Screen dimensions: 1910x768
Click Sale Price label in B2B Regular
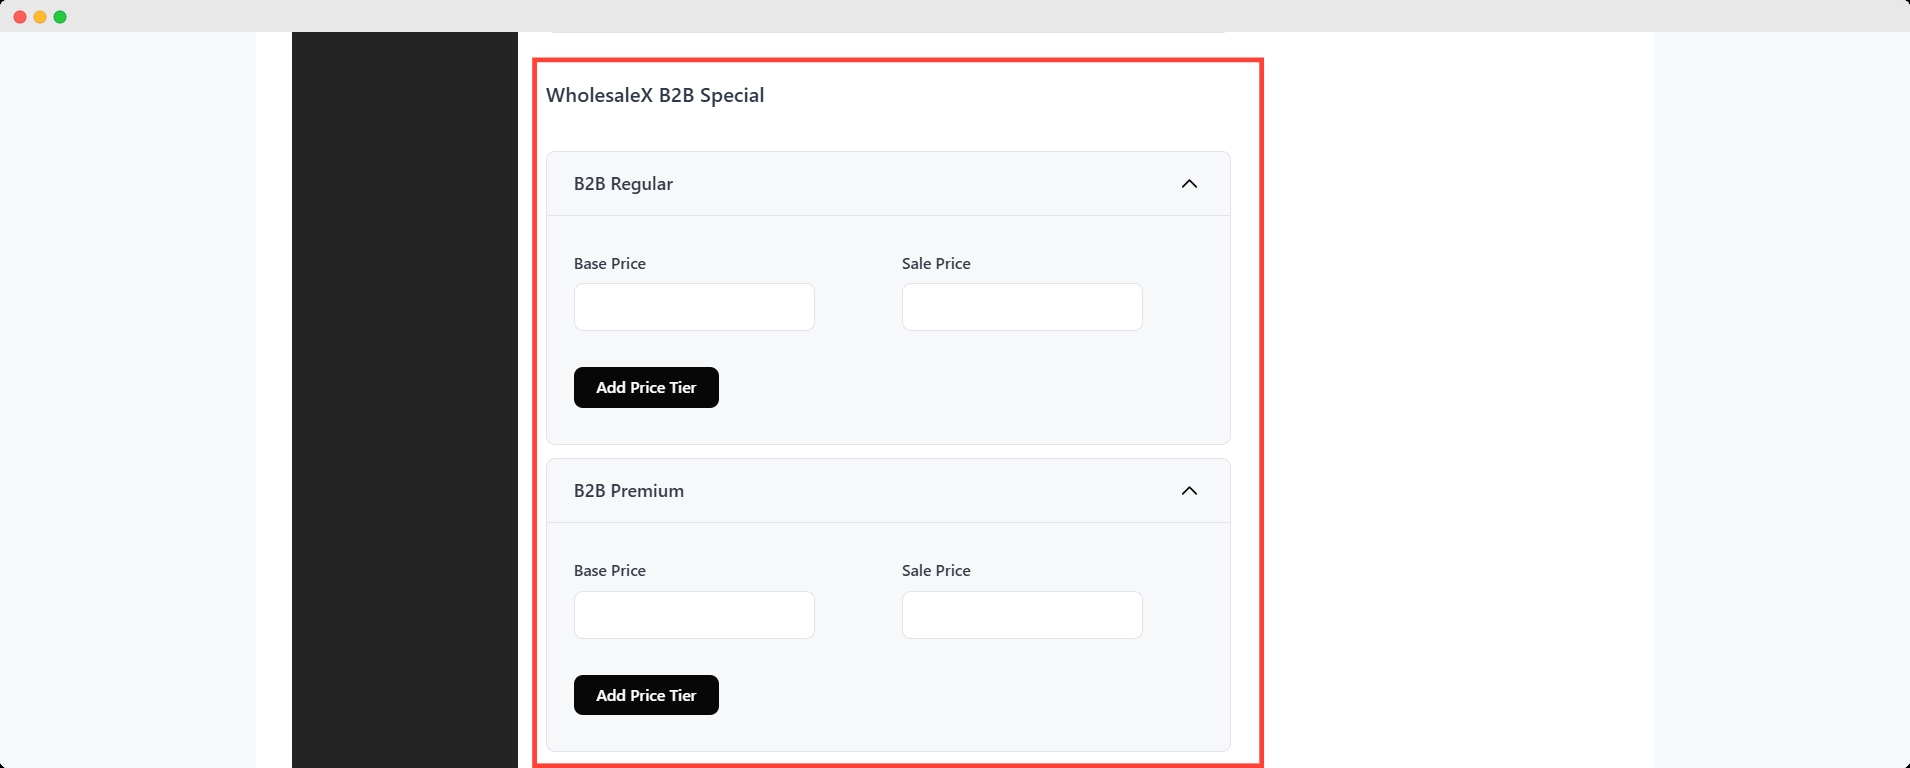[936, 264]
